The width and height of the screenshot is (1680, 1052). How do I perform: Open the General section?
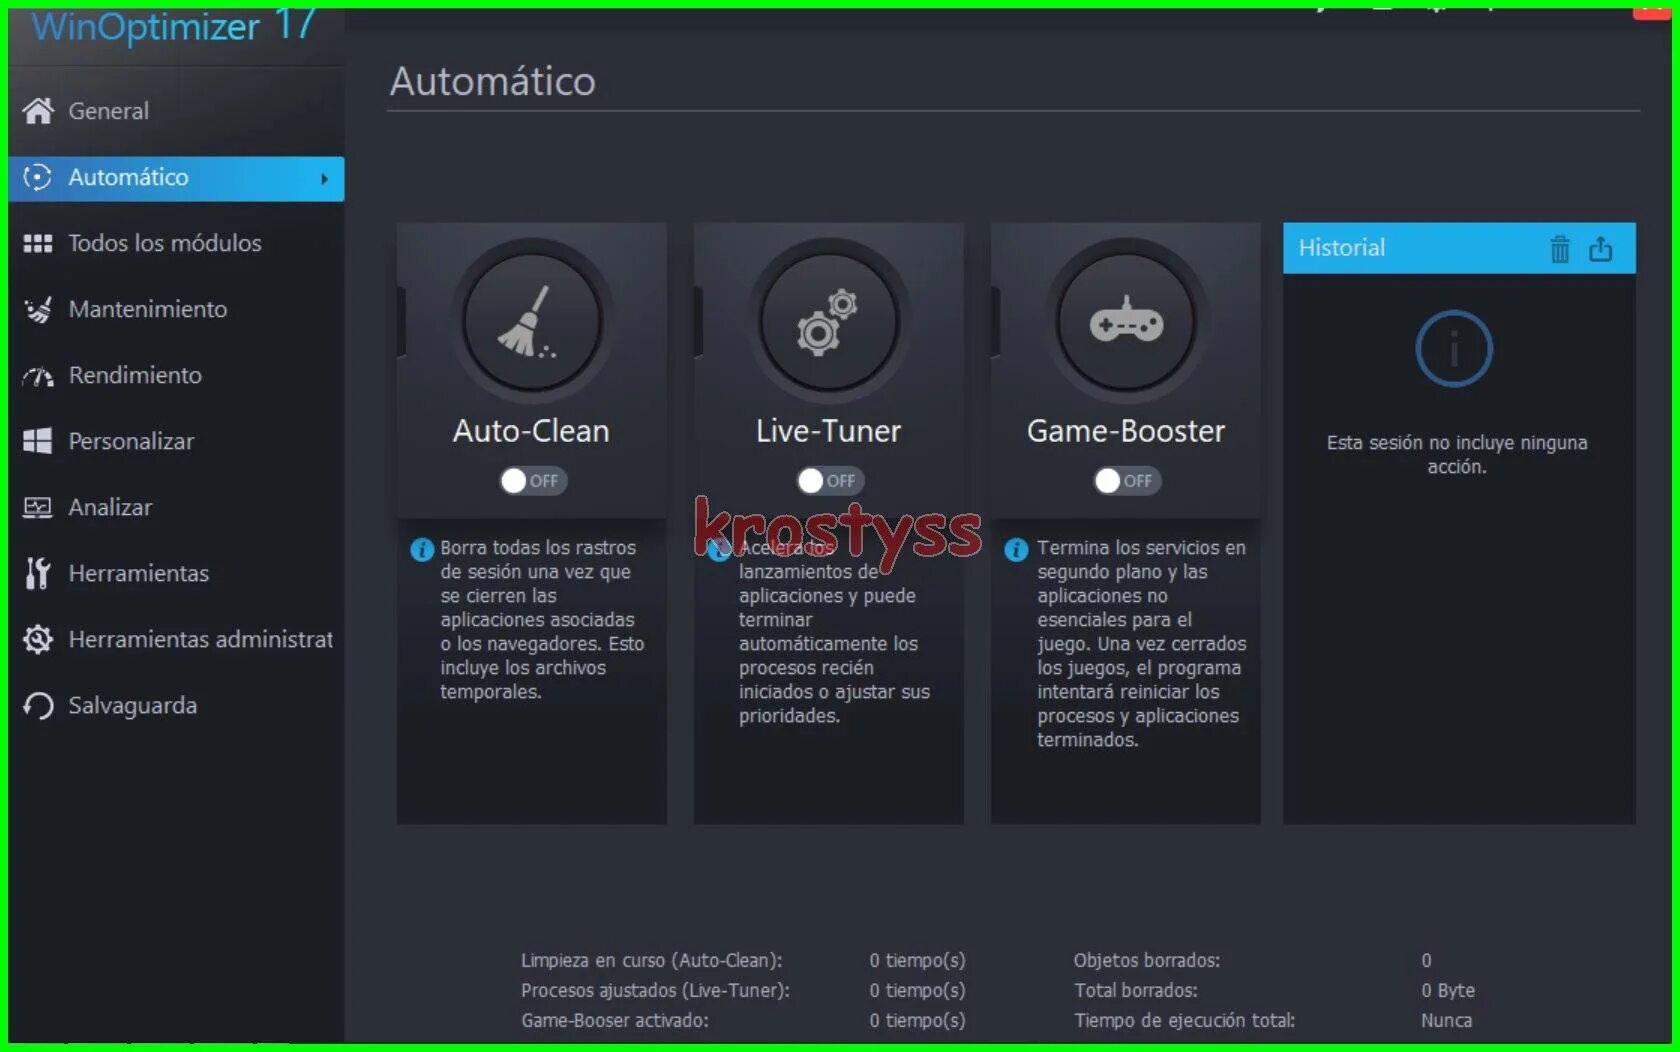(176, 111)
